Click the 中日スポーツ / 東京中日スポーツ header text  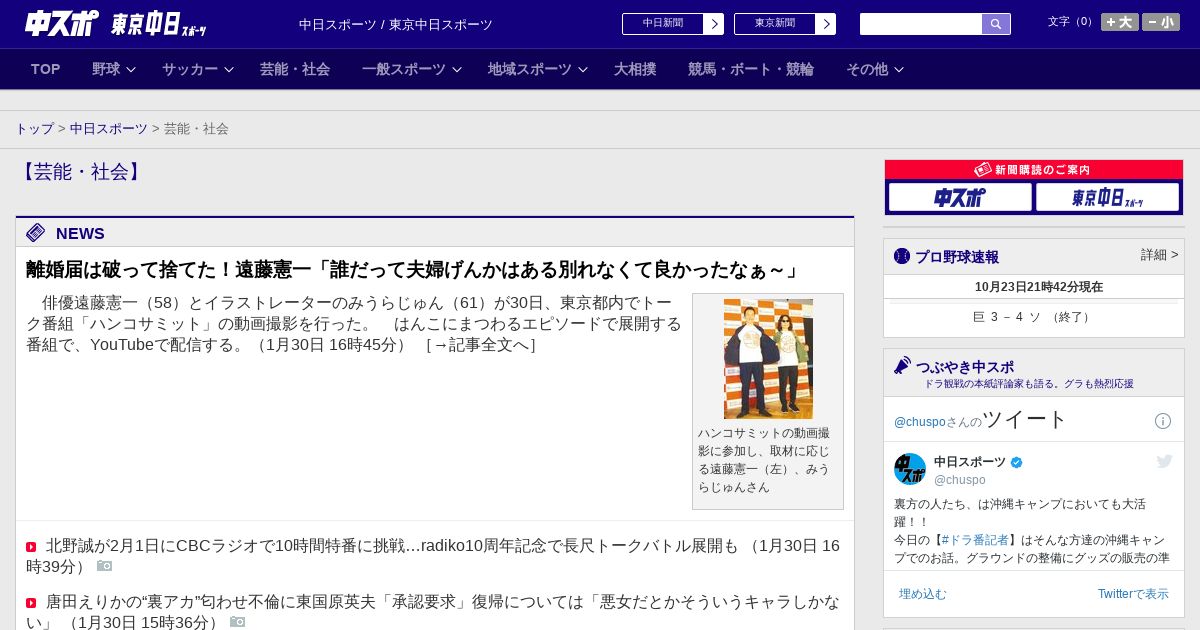[396, 24]
